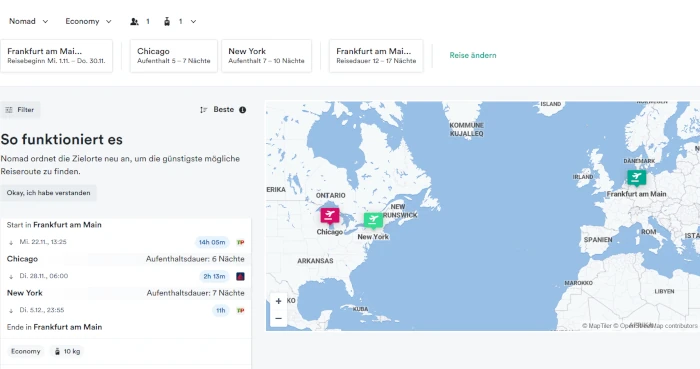This screenshot has height=369, width=700.
Task: Zoom out the map with minus button
Action: point(279,318)
